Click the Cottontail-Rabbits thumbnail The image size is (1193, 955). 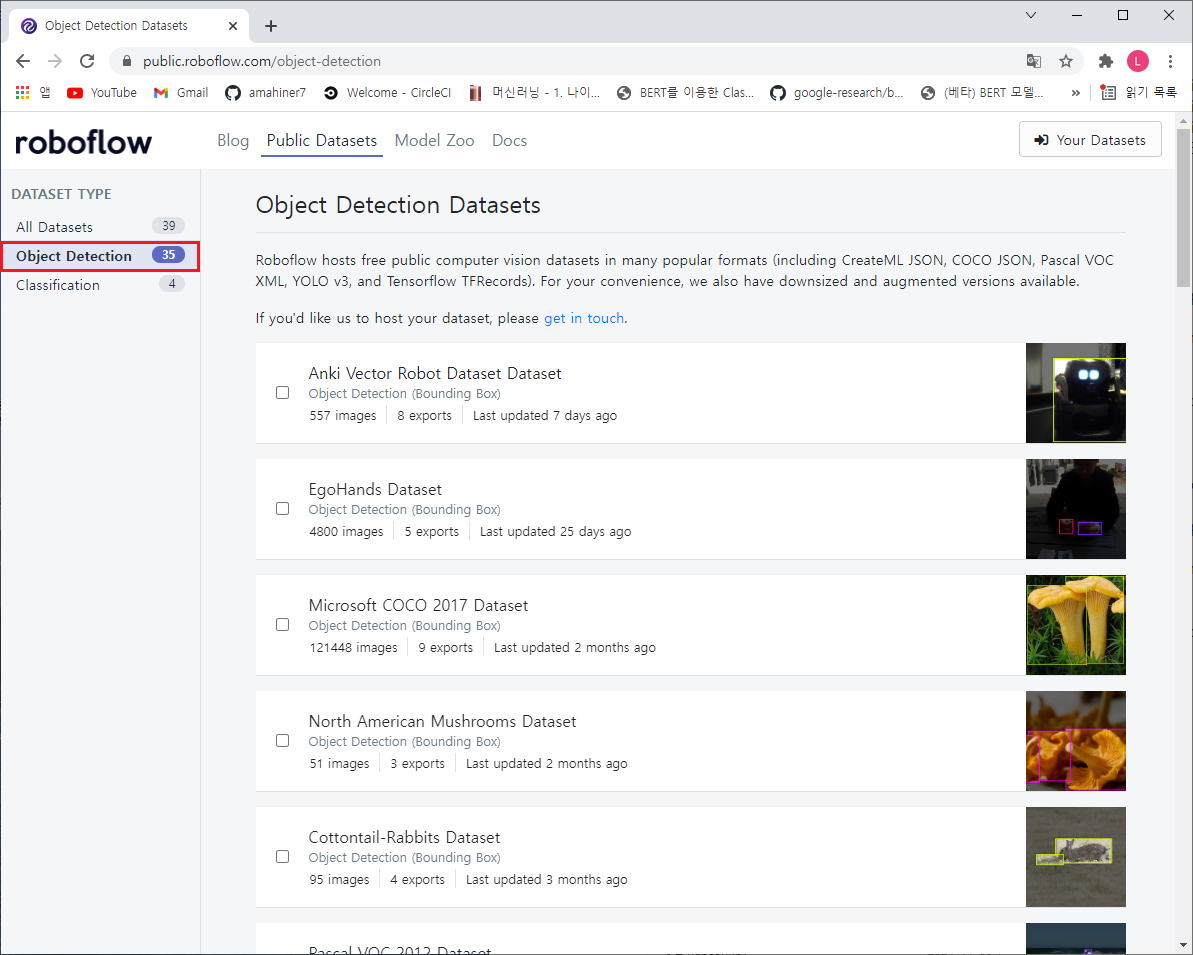tap(1075, 857)
